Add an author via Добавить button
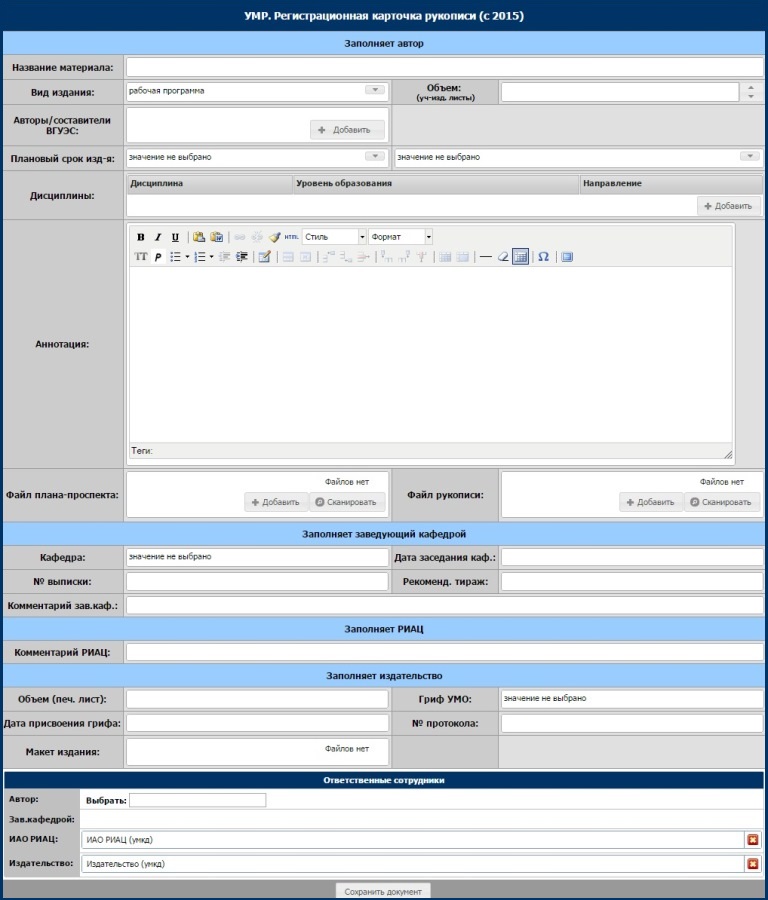Screen dimensions: 768x900 coord(347,130)
